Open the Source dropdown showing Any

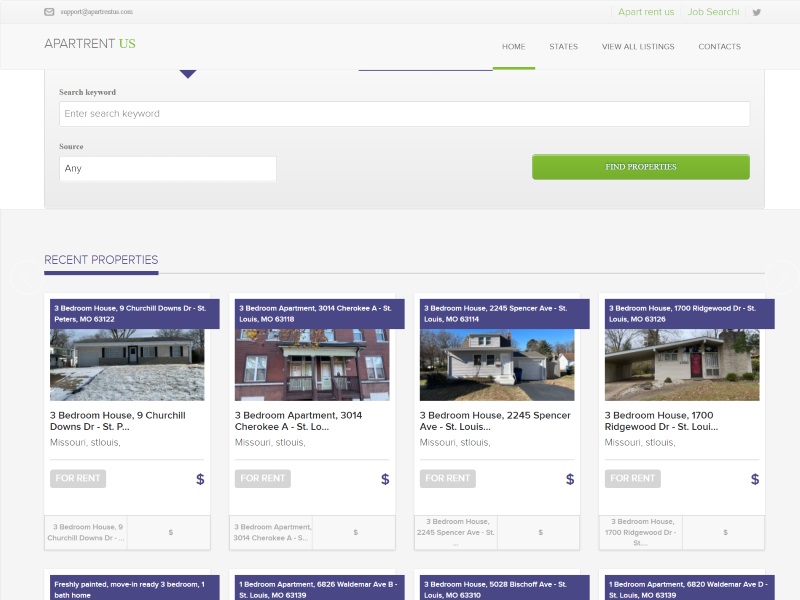(167, 168)
